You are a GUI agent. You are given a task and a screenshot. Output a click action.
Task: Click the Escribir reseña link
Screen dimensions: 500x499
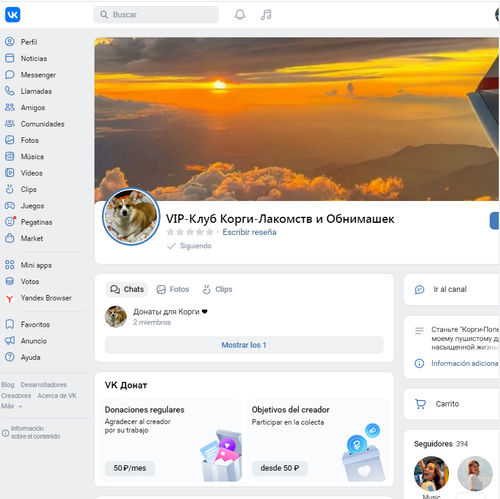click(x=249, y=232)
